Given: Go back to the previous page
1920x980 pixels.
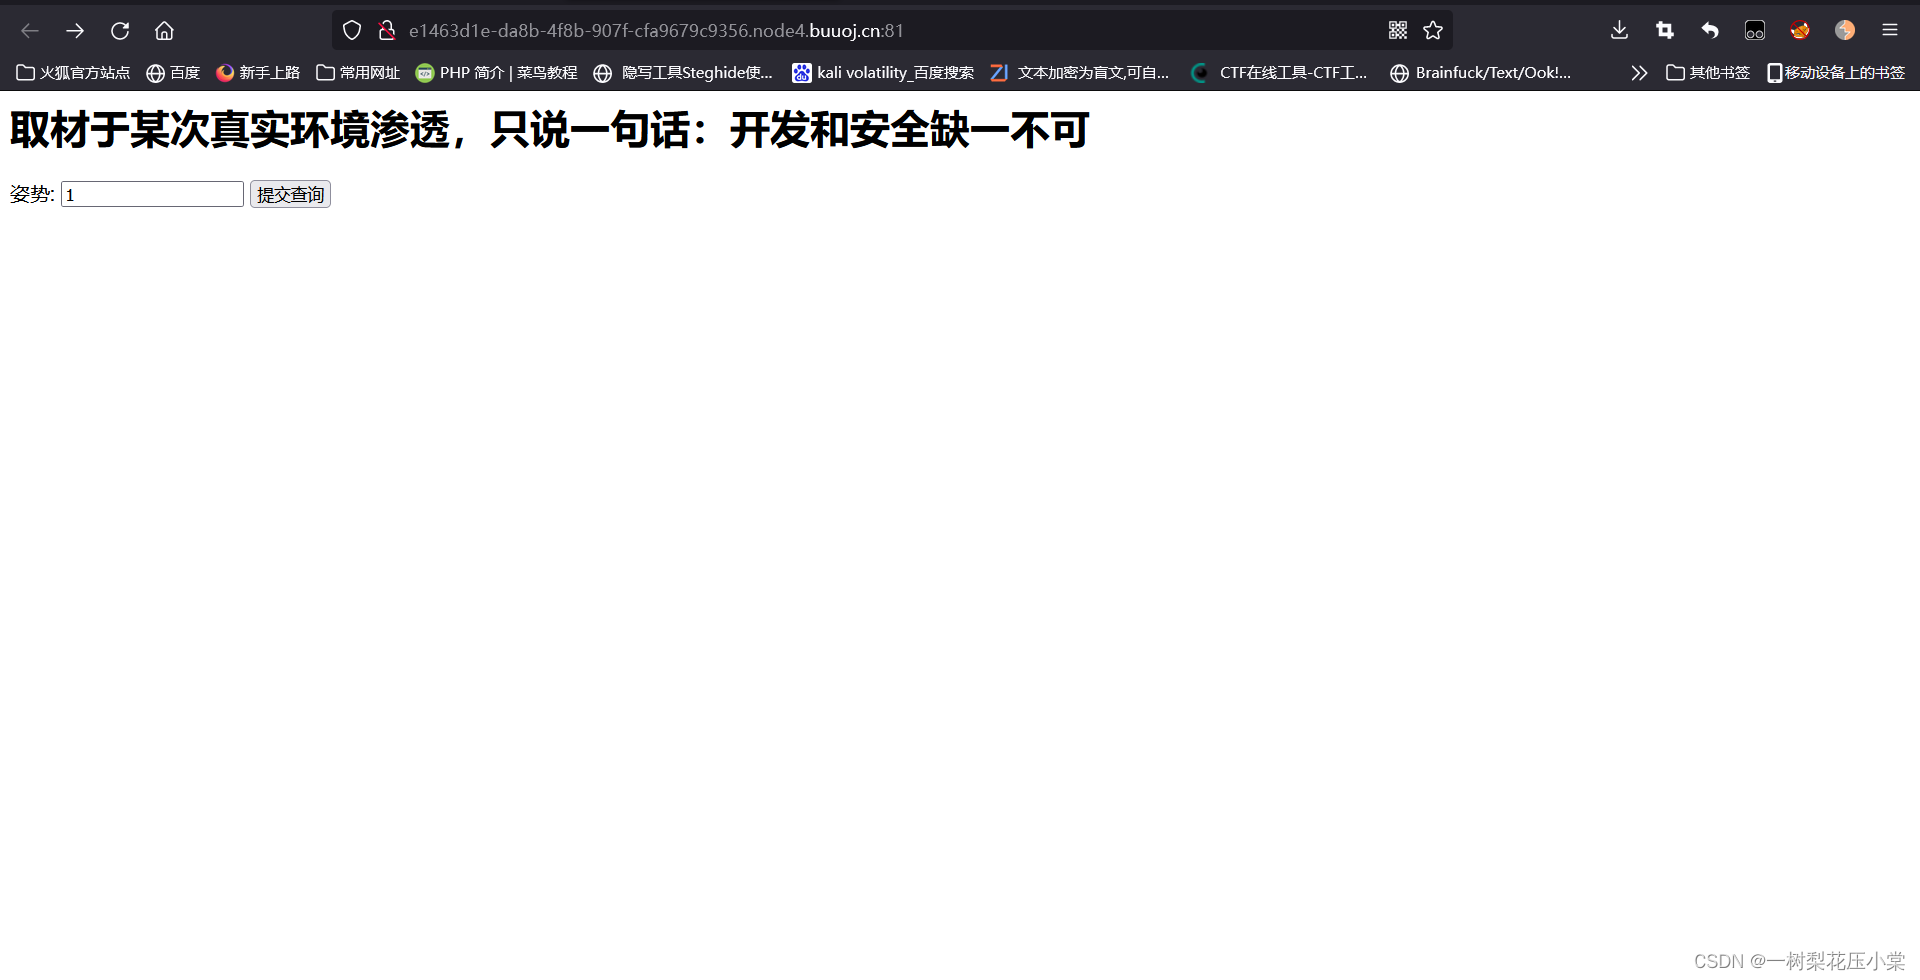Looking at the screenshot, I should [30, 31].
